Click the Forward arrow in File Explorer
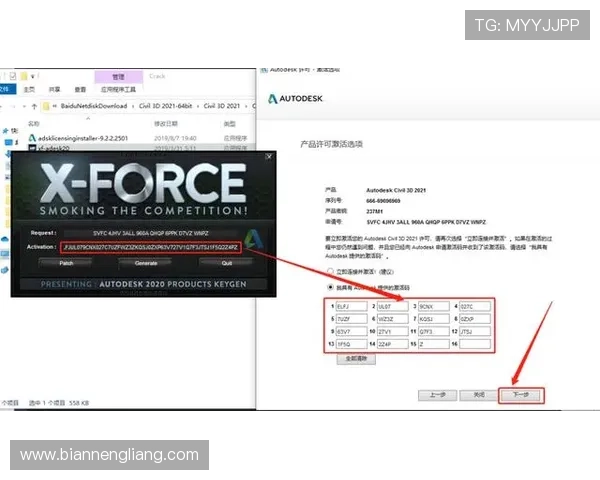 pyautogui.click(x=13, y=106)
